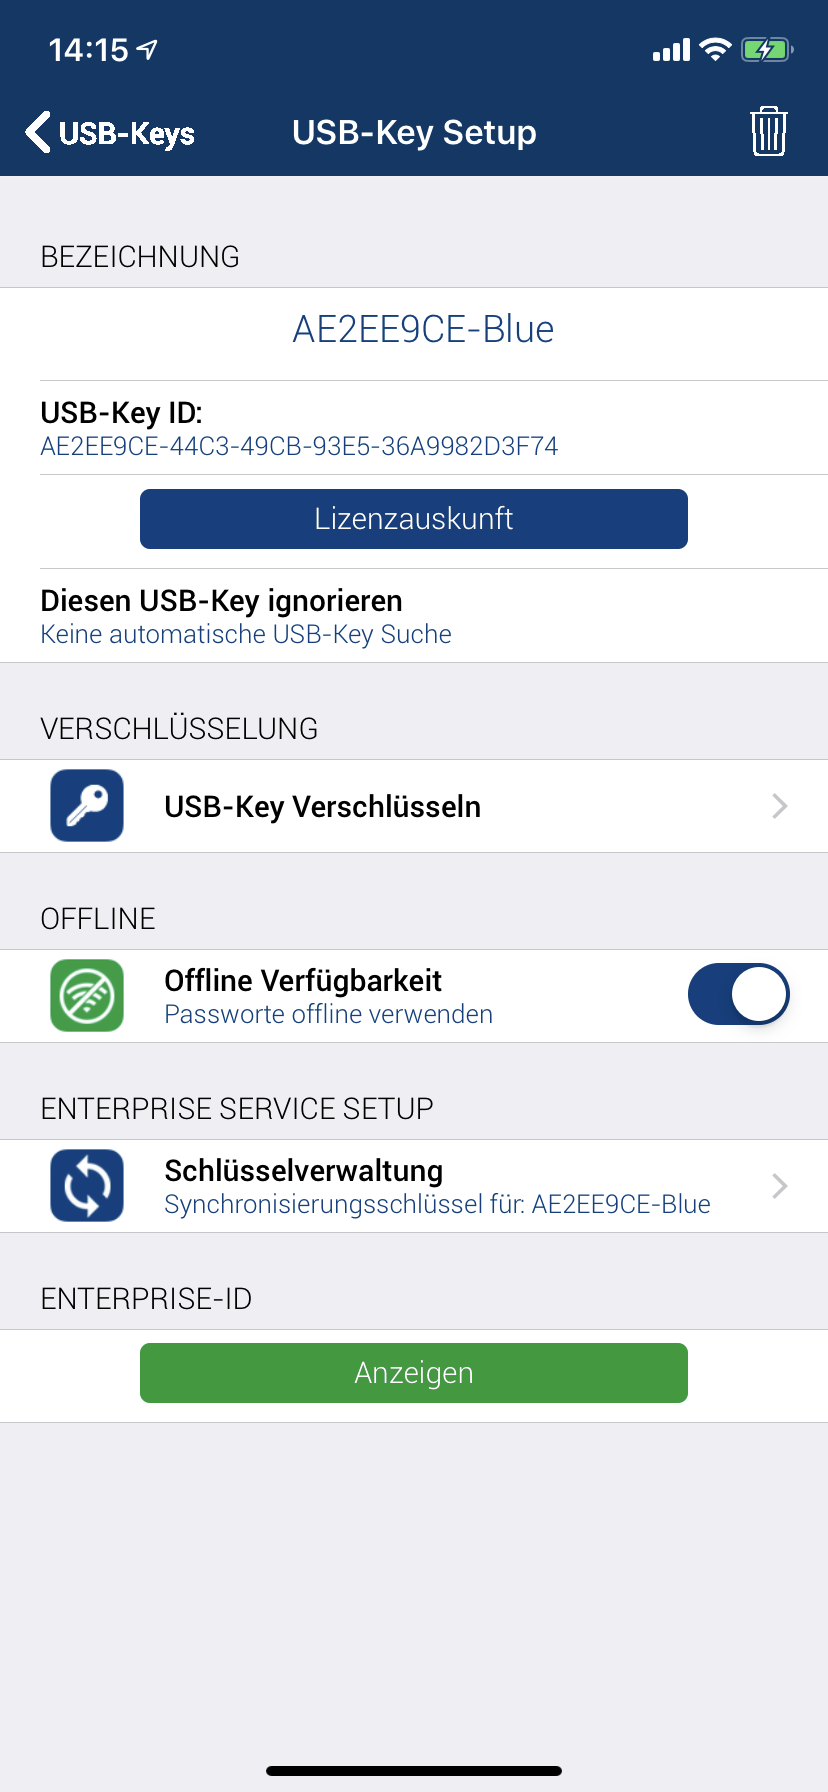Viewport: 828px width, 1792px height.
Task: Tap the blue key encryption icon
Action: (87, 806)
